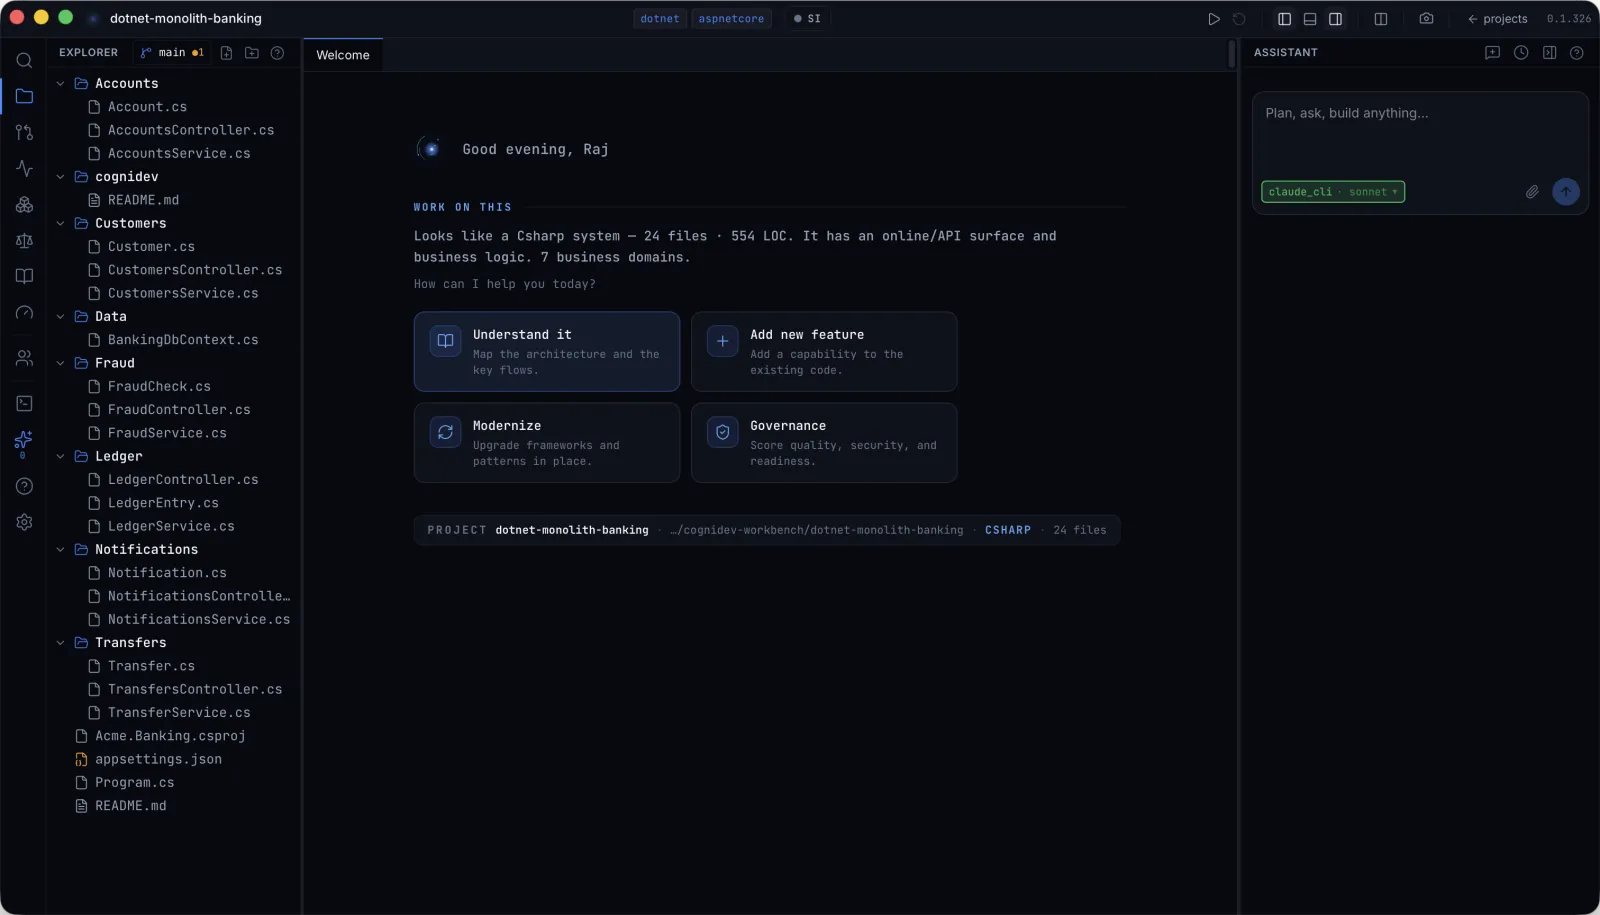Open the main branch selector in Explorer

tap(172, 53)
